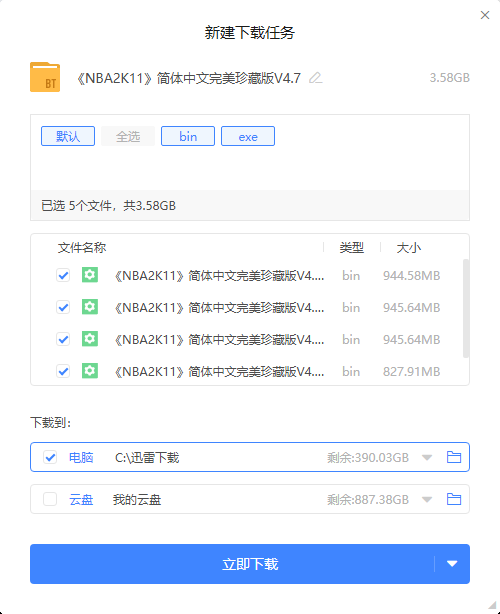Click the bin type in 944.58MB row
Viewport: 500px width, 614px height.
coord(351,276)
